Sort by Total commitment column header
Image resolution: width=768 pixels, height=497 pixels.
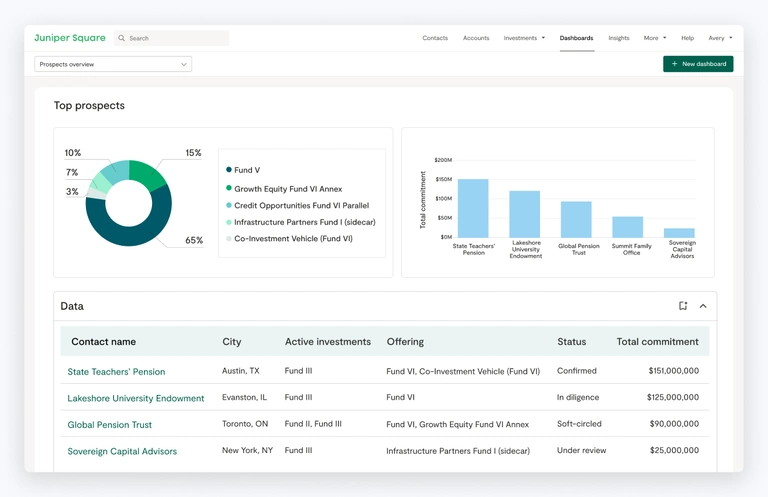point(657,342)
